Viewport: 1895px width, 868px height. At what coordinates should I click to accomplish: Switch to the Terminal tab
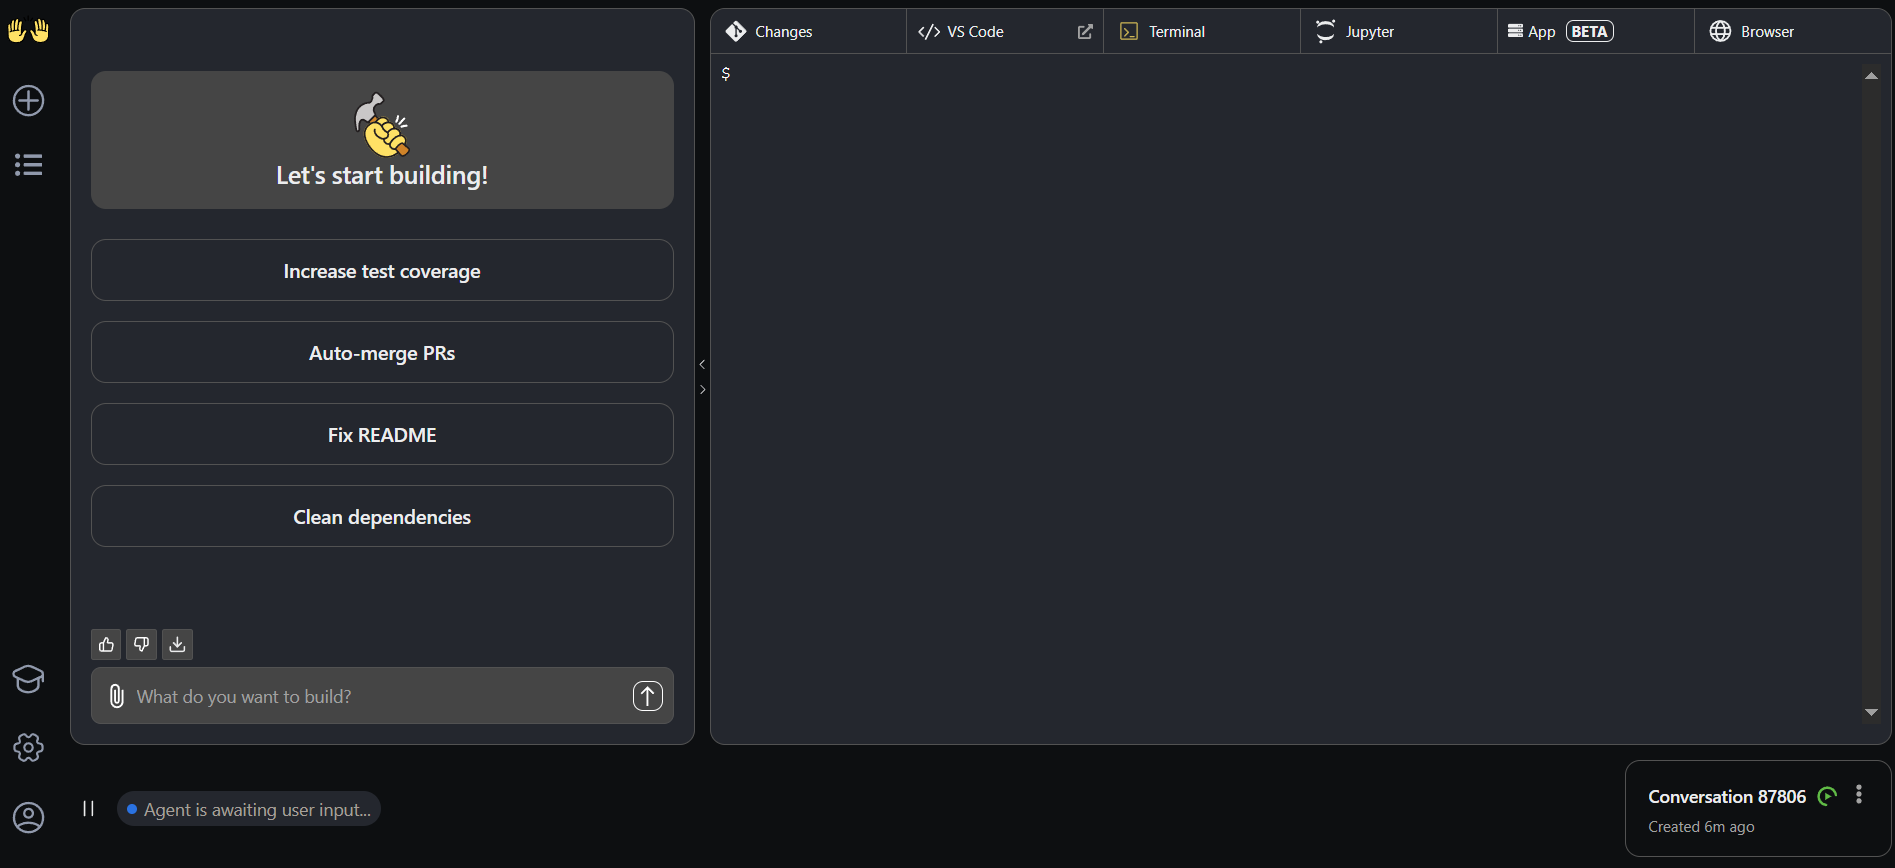pos(1202,32)
